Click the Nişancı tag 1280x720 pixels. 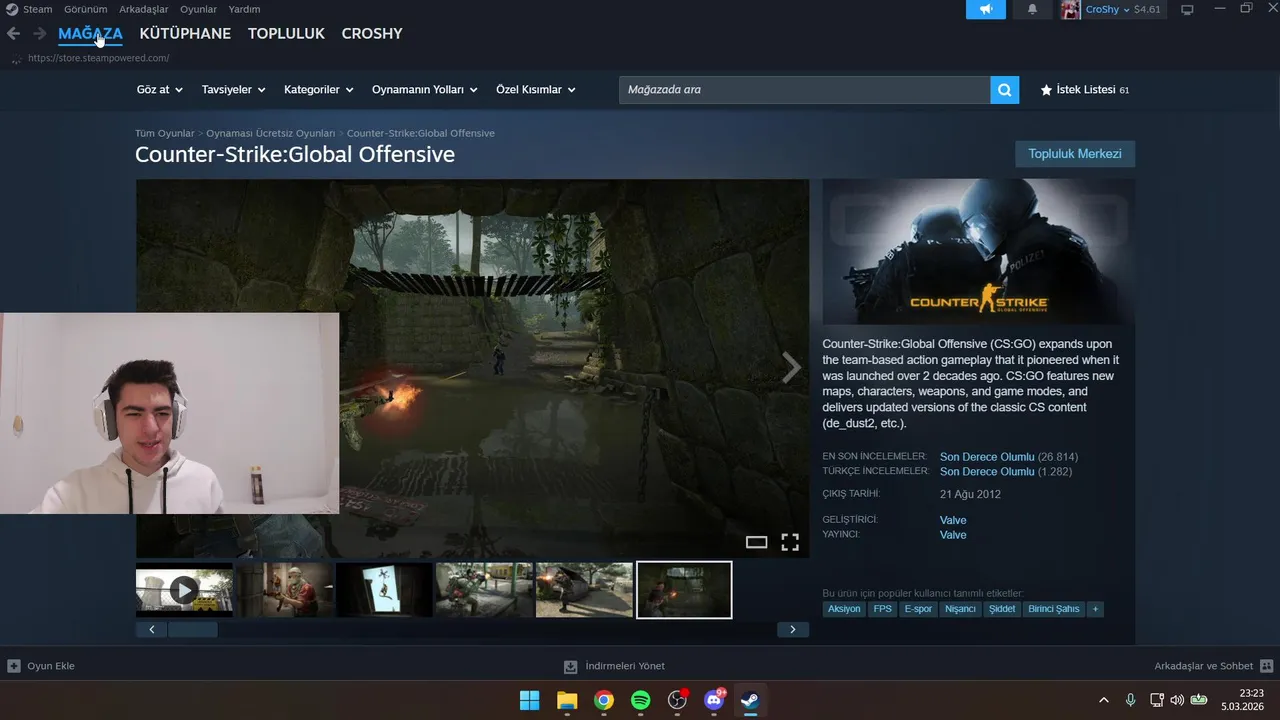[x=960, y=609]
